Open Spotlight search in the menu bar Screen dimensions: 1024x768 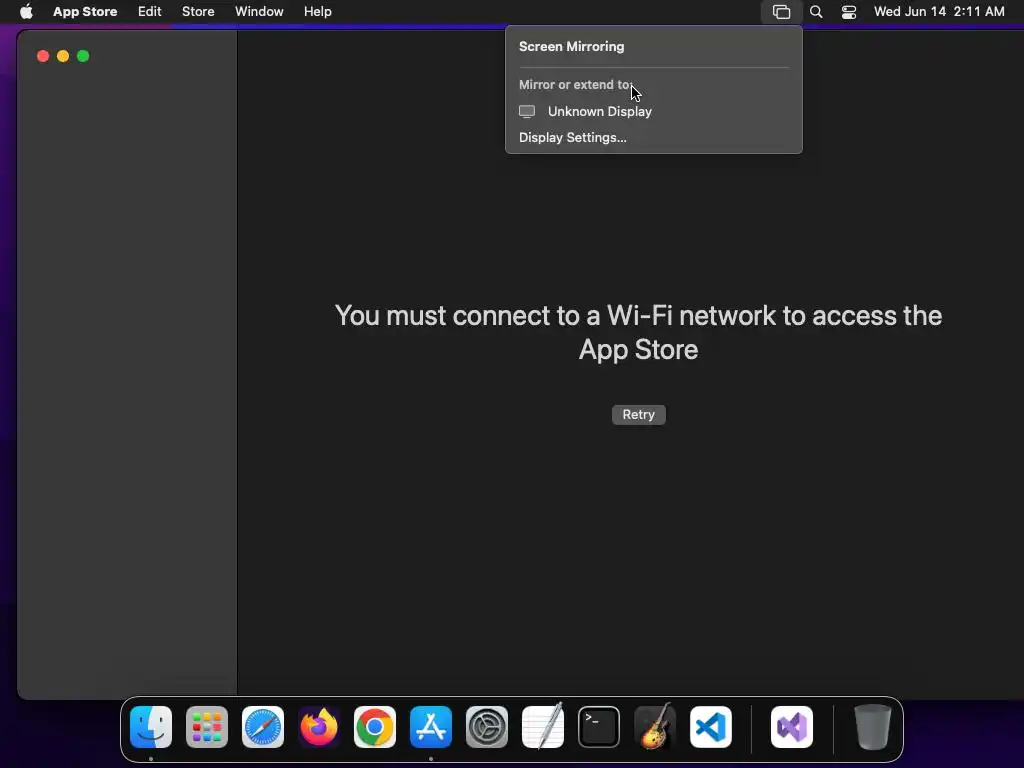click(x=816, y=12)
